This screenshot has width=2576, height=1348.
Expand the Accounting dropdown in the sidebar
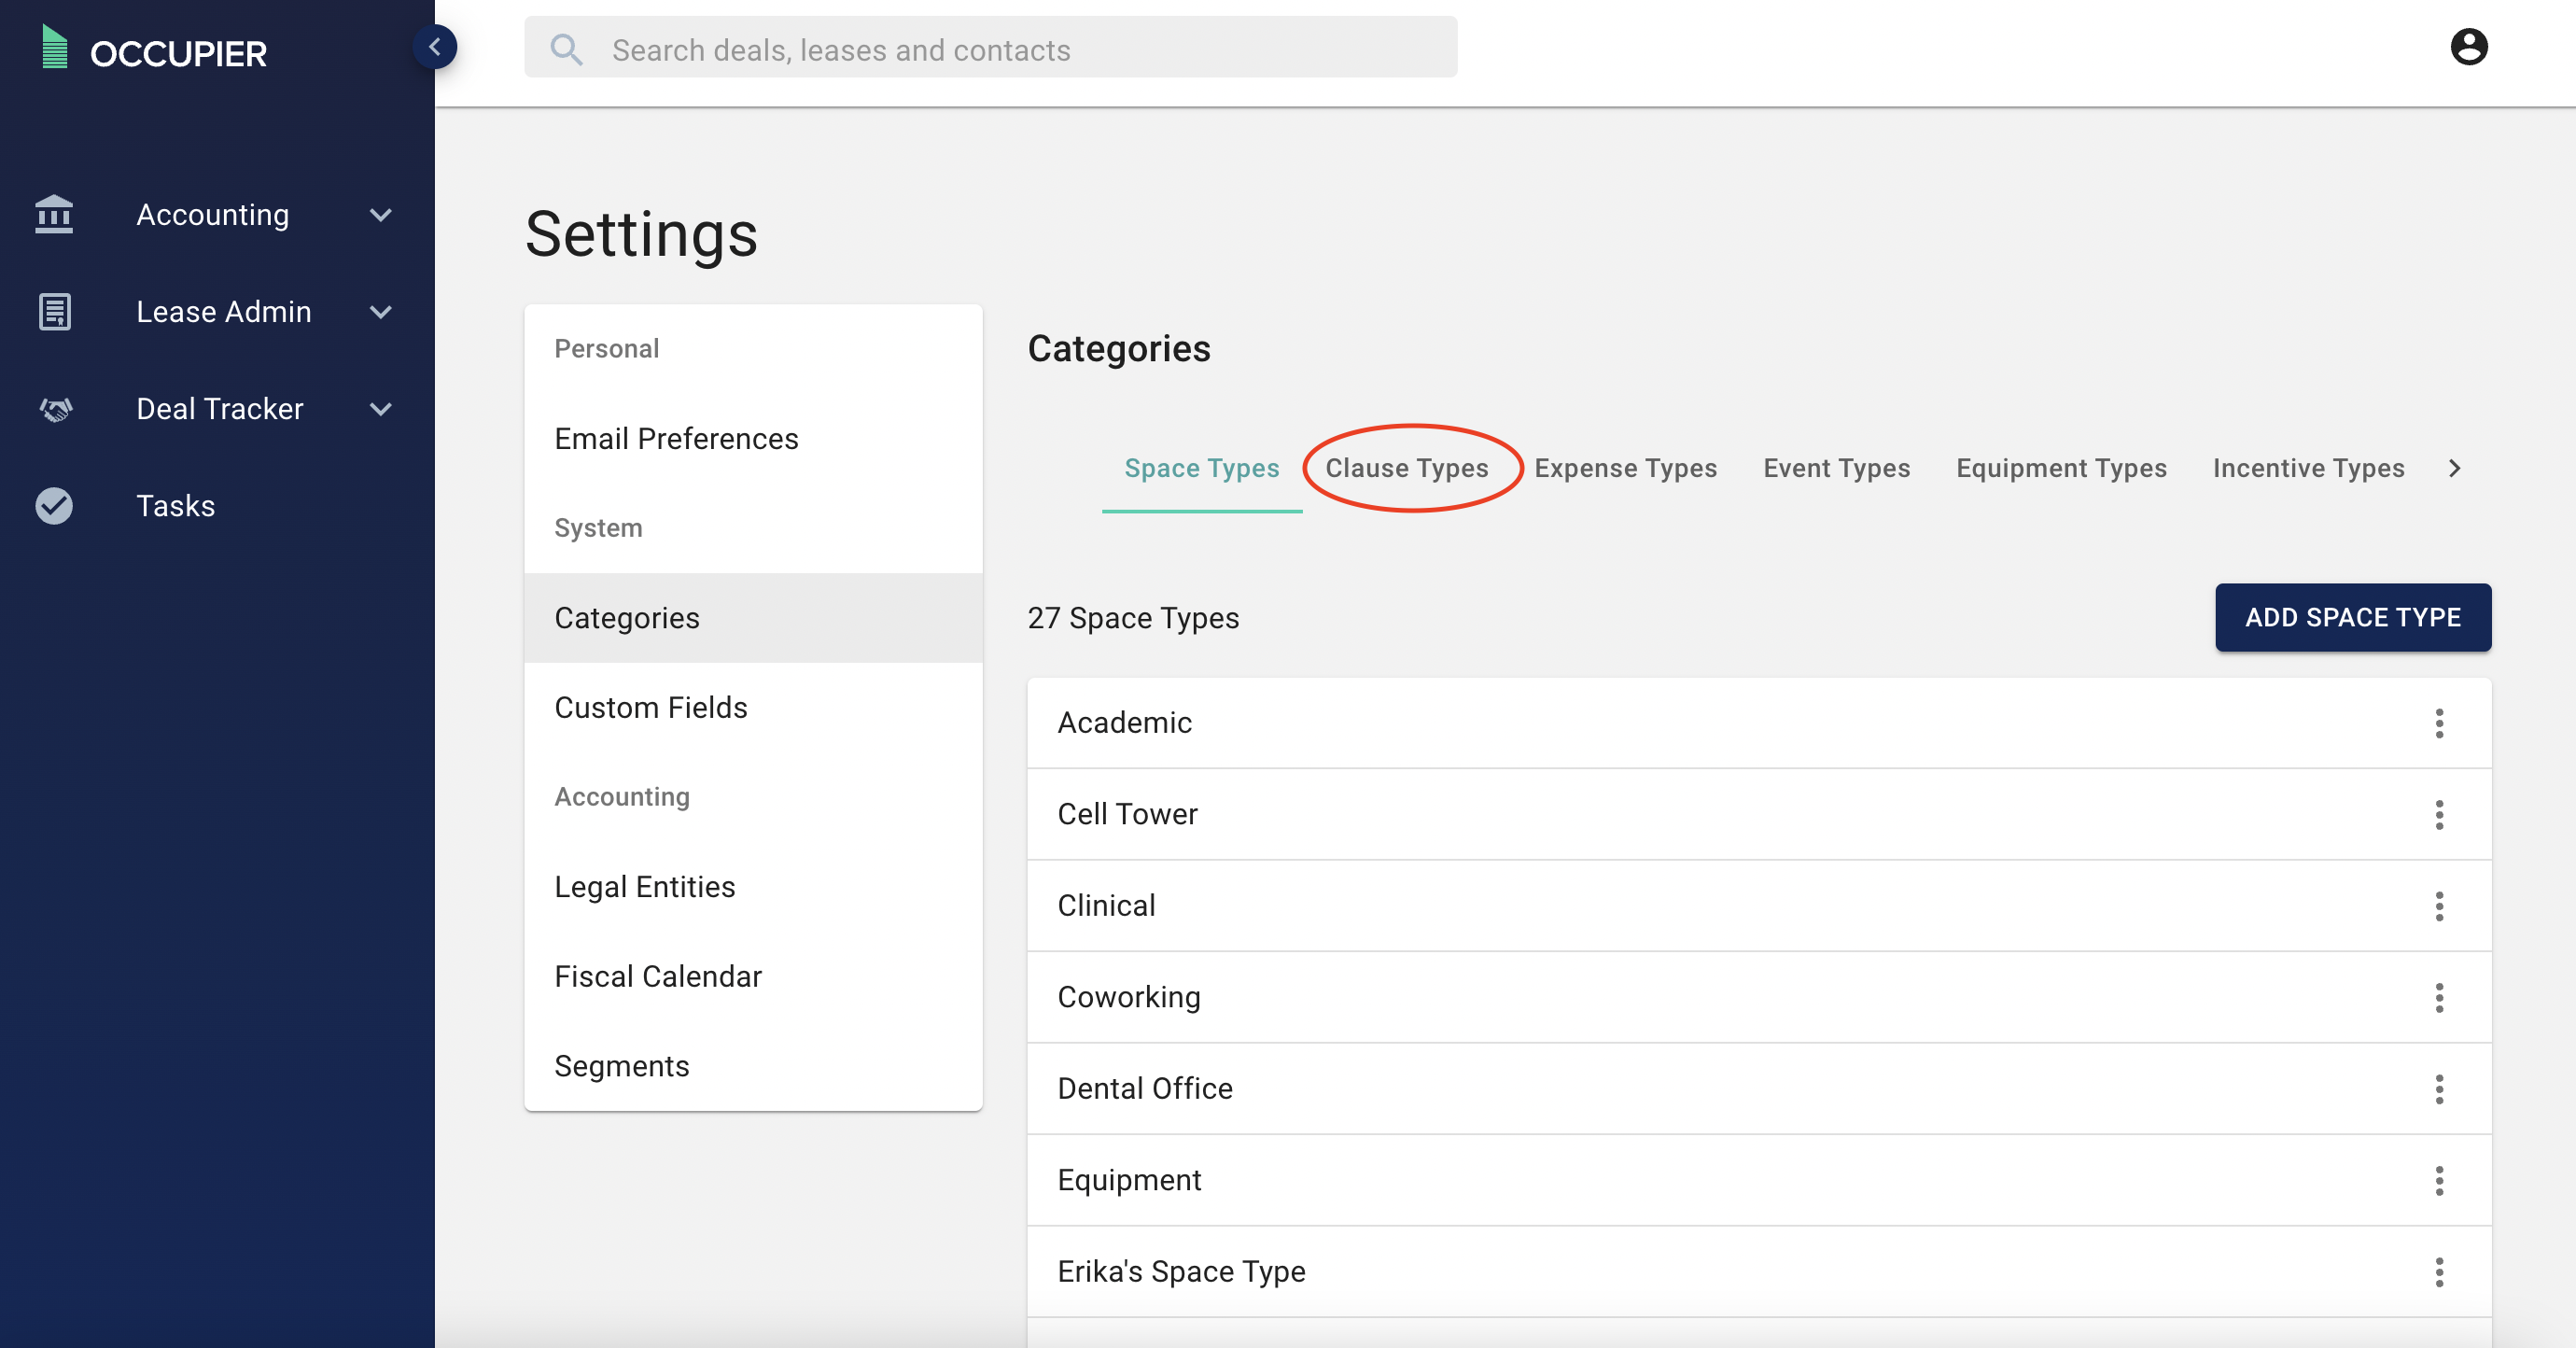click(x=379, y=215)
